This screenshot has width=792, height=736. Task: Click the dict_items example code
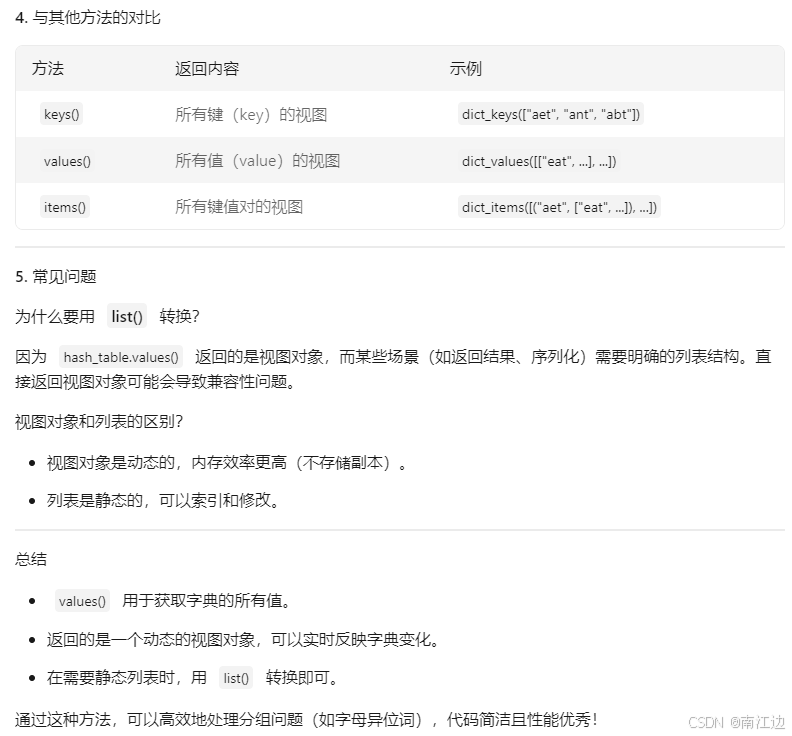559,207
